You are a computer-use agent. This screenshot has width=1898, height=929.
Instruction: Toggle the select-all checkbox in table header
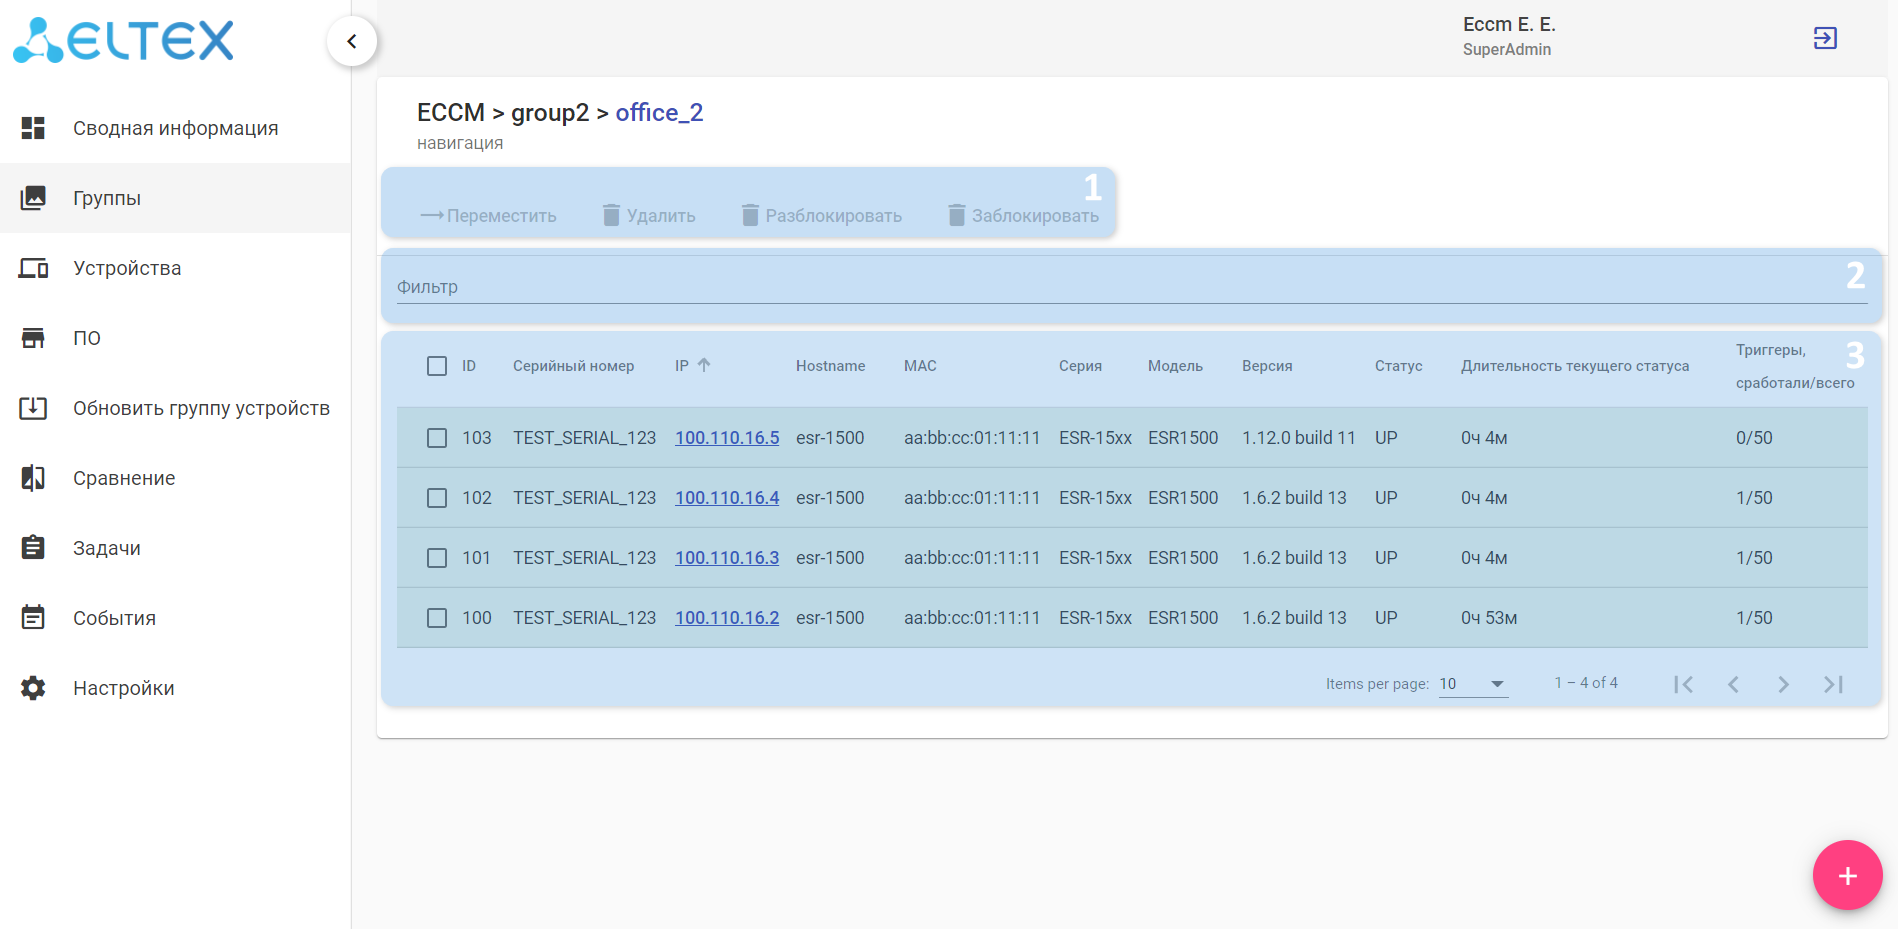[437, 366]
